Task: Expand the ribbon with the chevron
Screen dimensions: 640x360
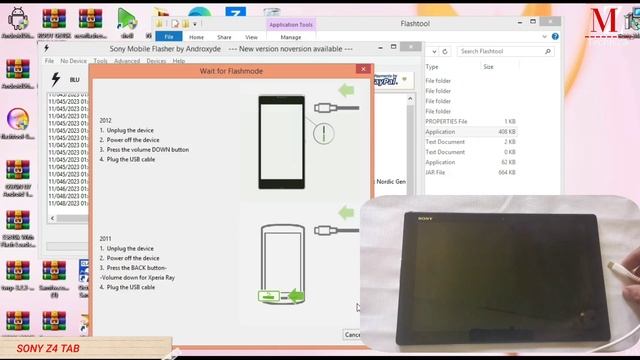Action: (x=544, y=37)
